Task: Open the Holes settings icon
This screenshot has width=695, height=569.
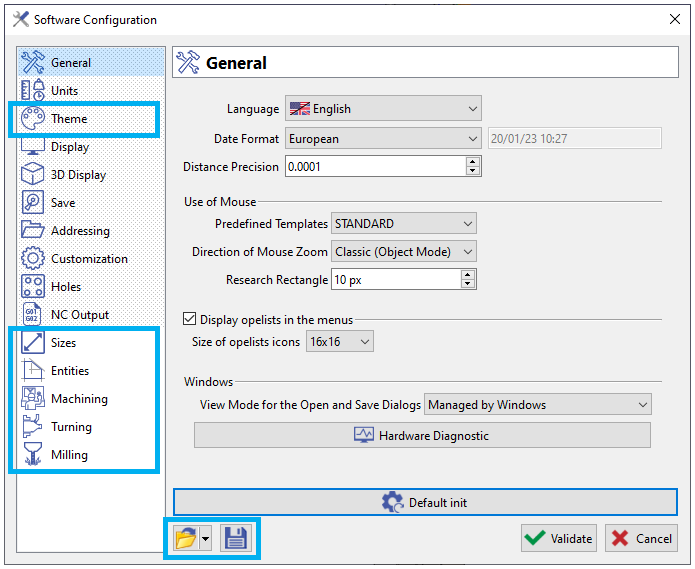Action: point(33,286)
